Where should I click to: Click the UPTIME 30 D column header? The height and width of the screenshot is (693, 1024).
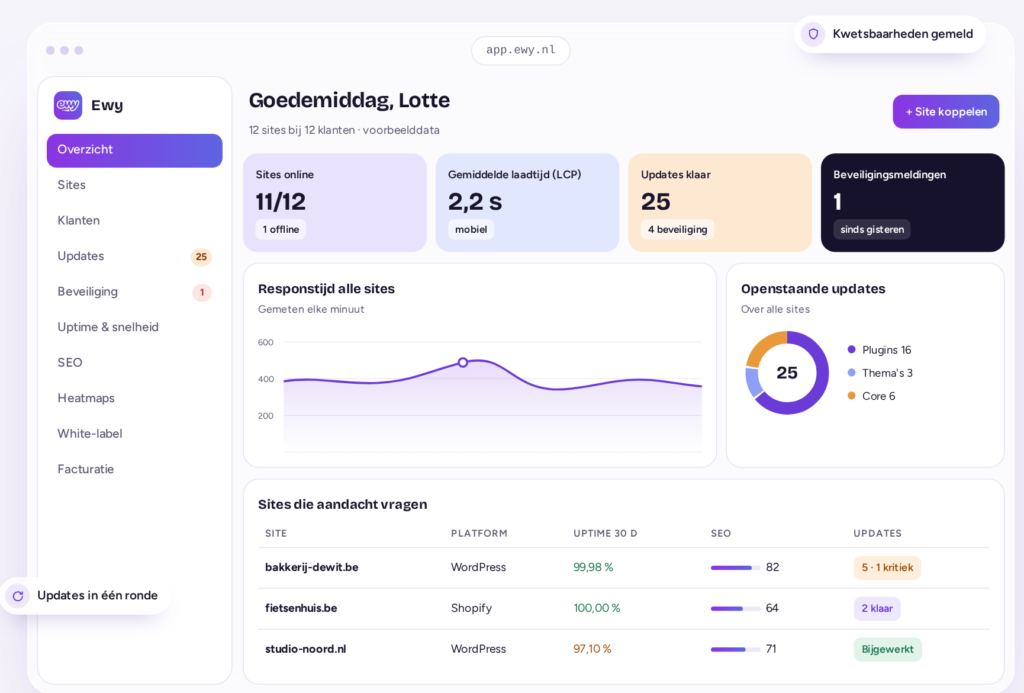[605, 534]
